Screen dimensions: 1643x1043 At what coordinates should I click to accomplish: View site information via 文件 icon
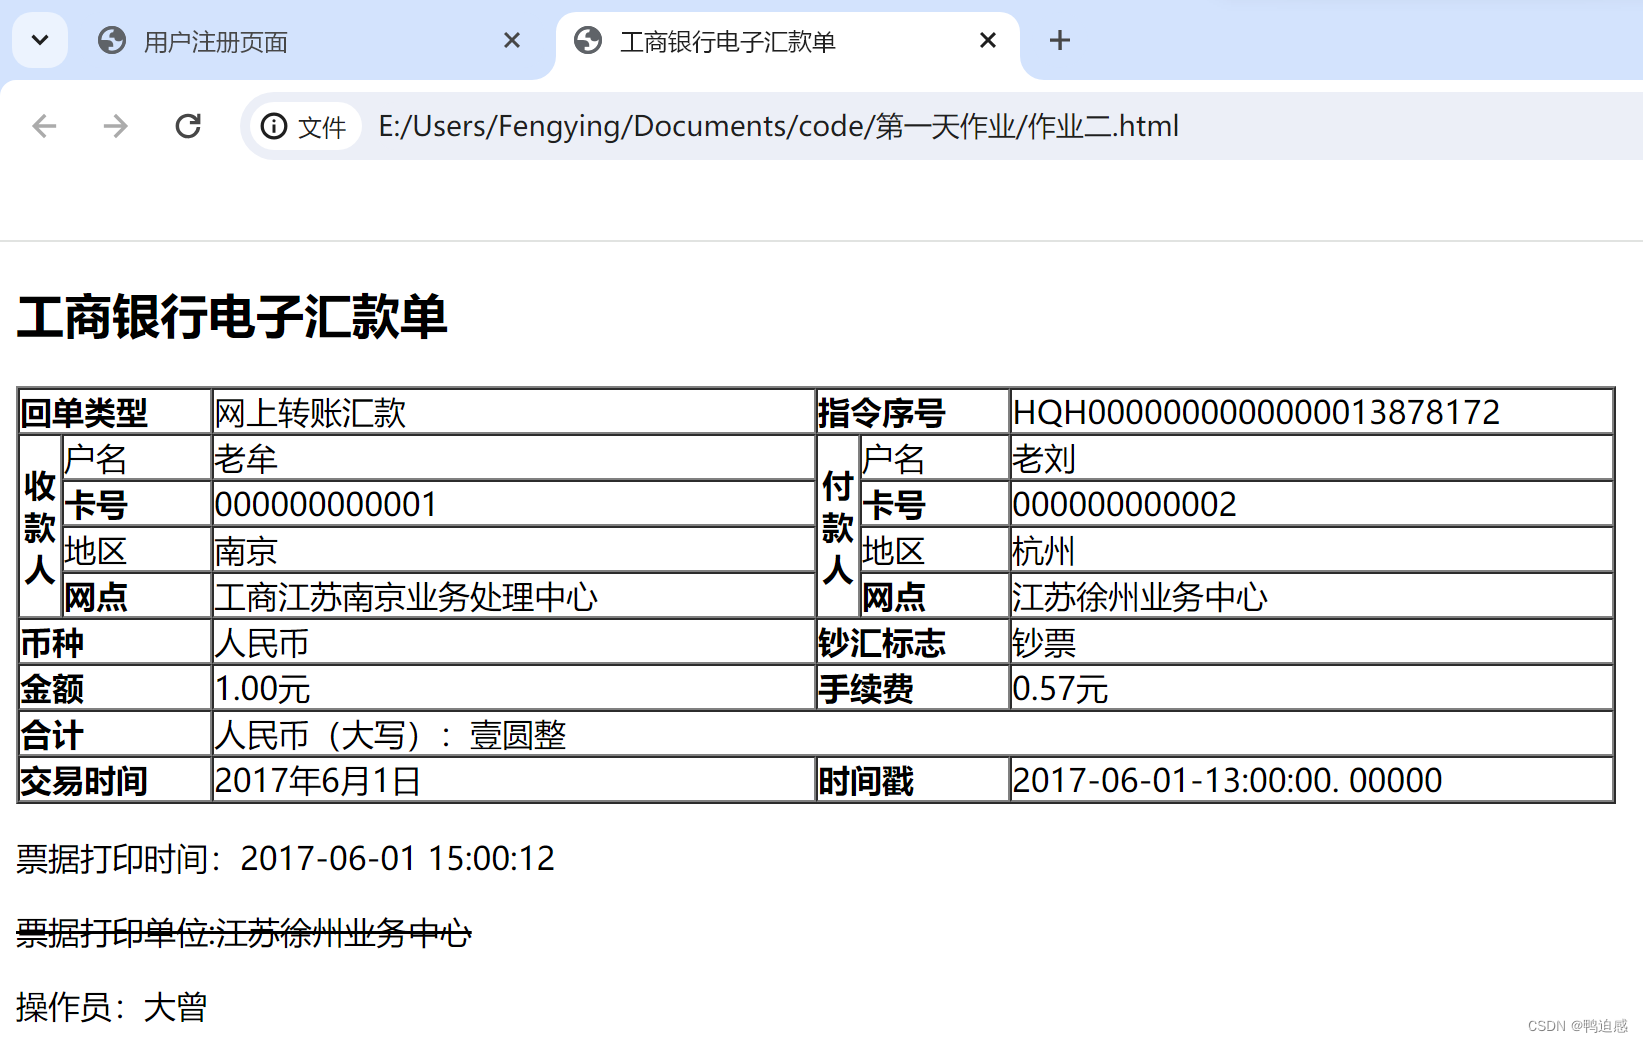pos(304,126)
